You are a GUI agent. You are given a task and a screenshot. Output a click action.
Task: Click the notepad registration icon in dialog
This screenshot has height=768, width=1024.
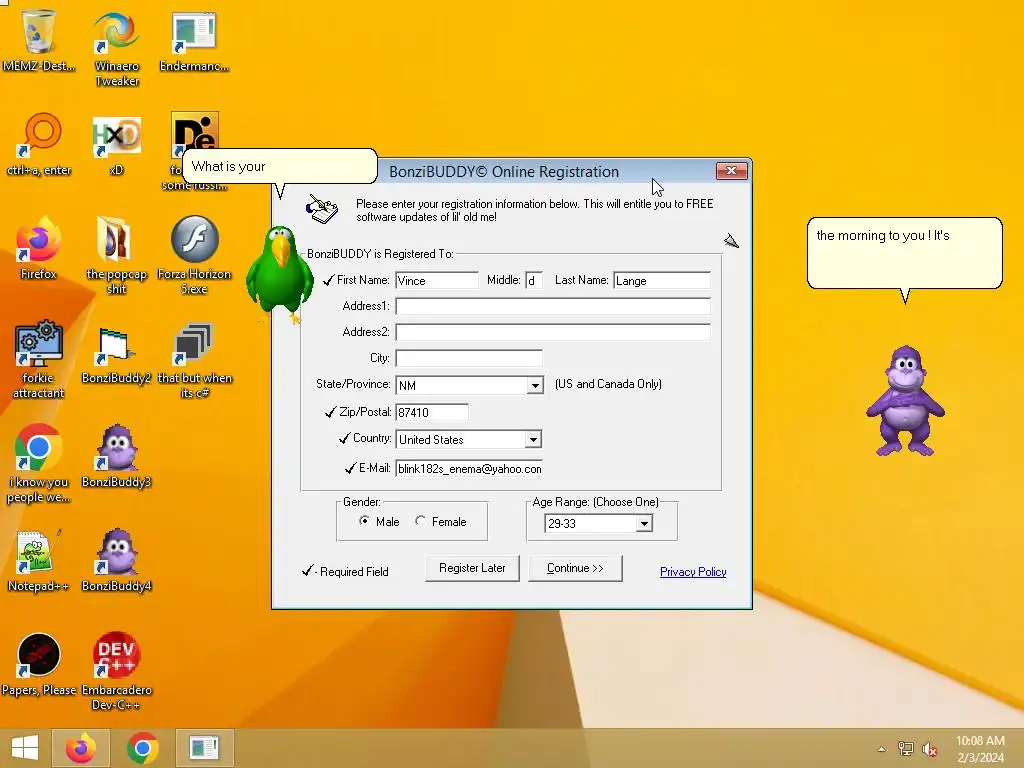(x=322, y=209)
